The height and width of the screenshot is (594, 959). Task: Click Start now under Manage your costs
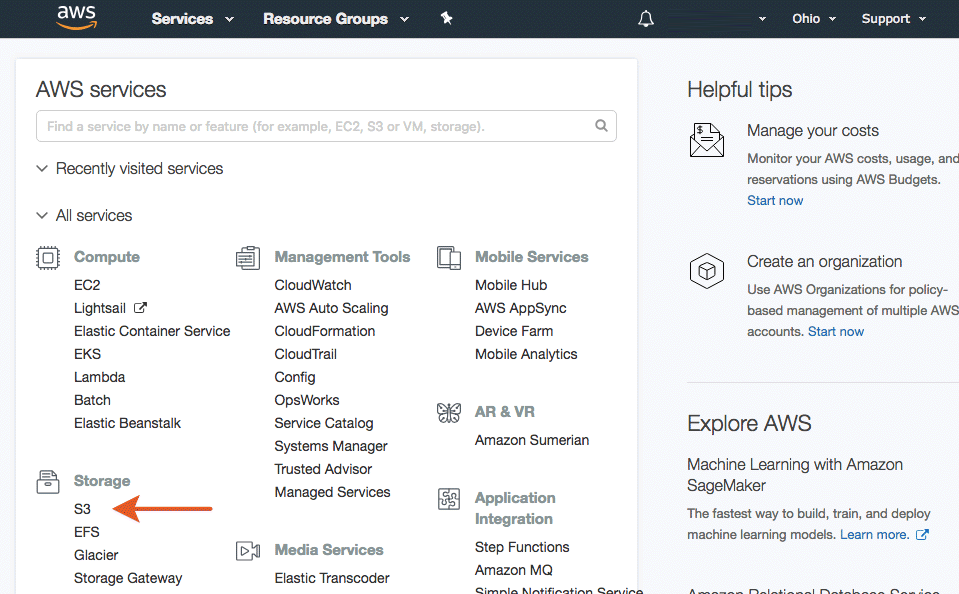[775, 201]
